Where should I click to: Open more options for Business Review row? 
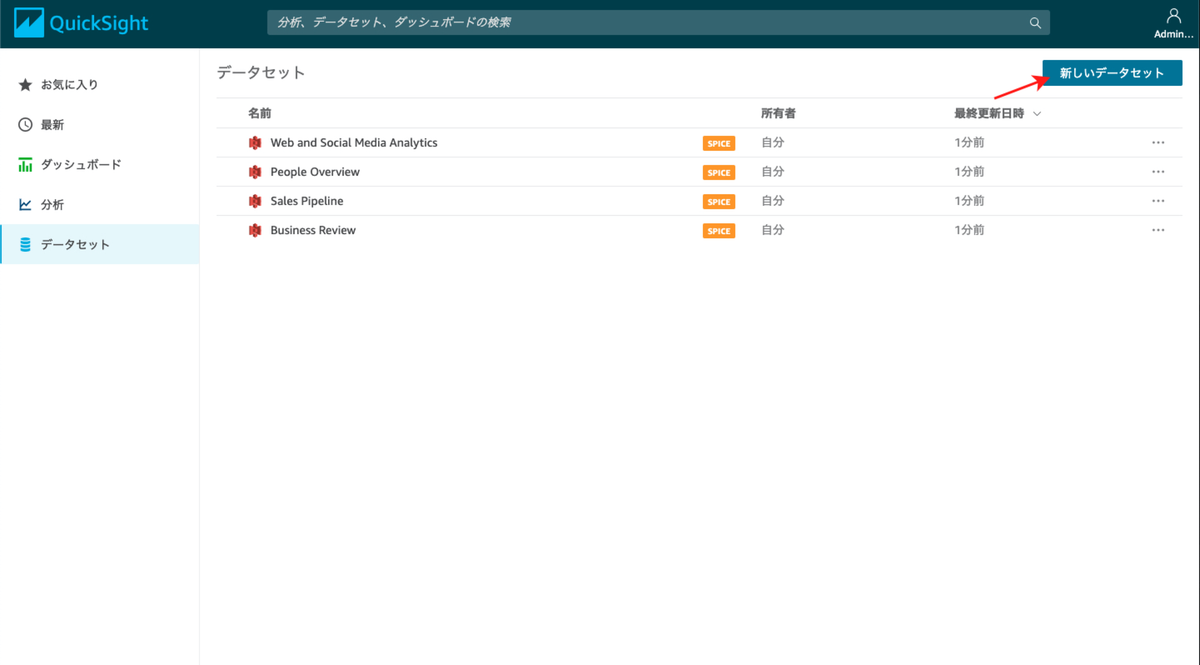point(1158,230)
